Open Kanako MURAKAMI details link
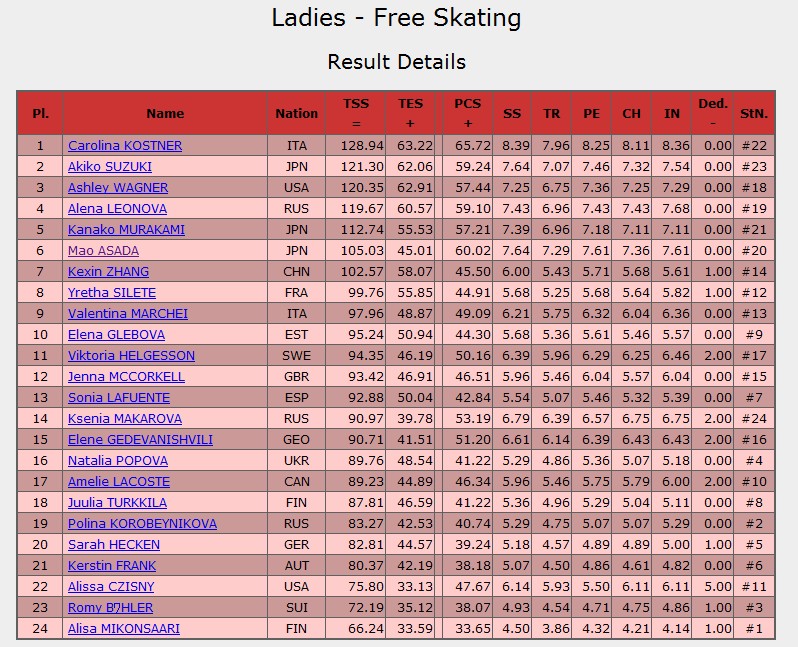This screenshot has height=647, width=798. coord(126,230)
